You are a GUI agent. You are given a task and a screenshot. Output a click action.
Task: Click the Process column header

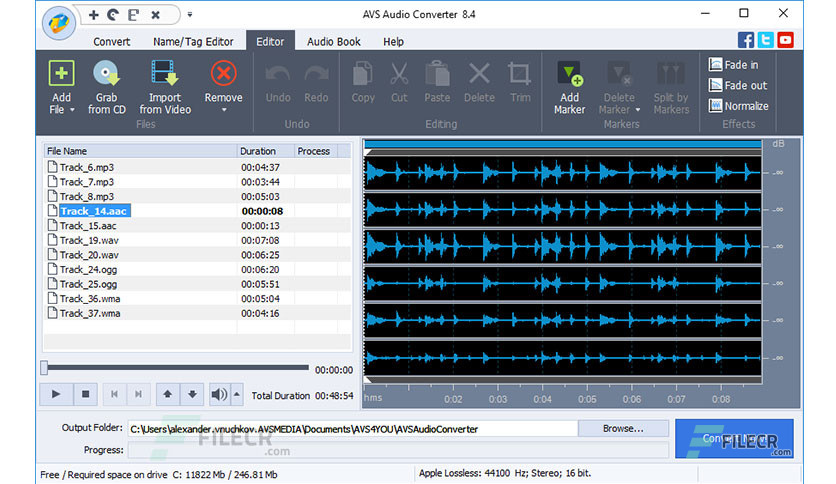coord(316,151)
